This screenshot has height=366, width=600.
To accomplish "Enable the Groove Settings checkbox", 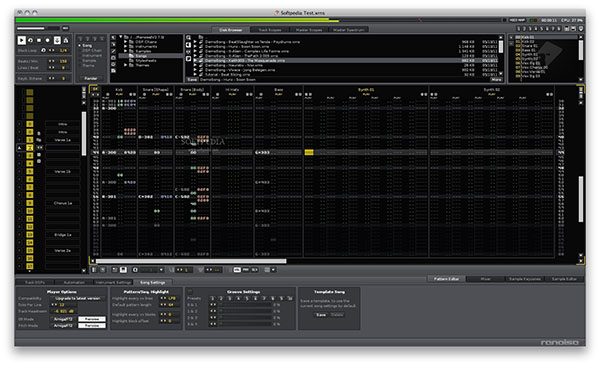I will (190, 292).
